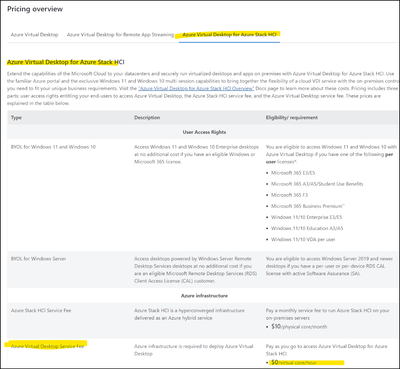Click Microsoft 365 A3/A5/Student Use Benefits item
The width and height of the screenshot is (400, 369).
pyautogui.click(x=317, y=184)
